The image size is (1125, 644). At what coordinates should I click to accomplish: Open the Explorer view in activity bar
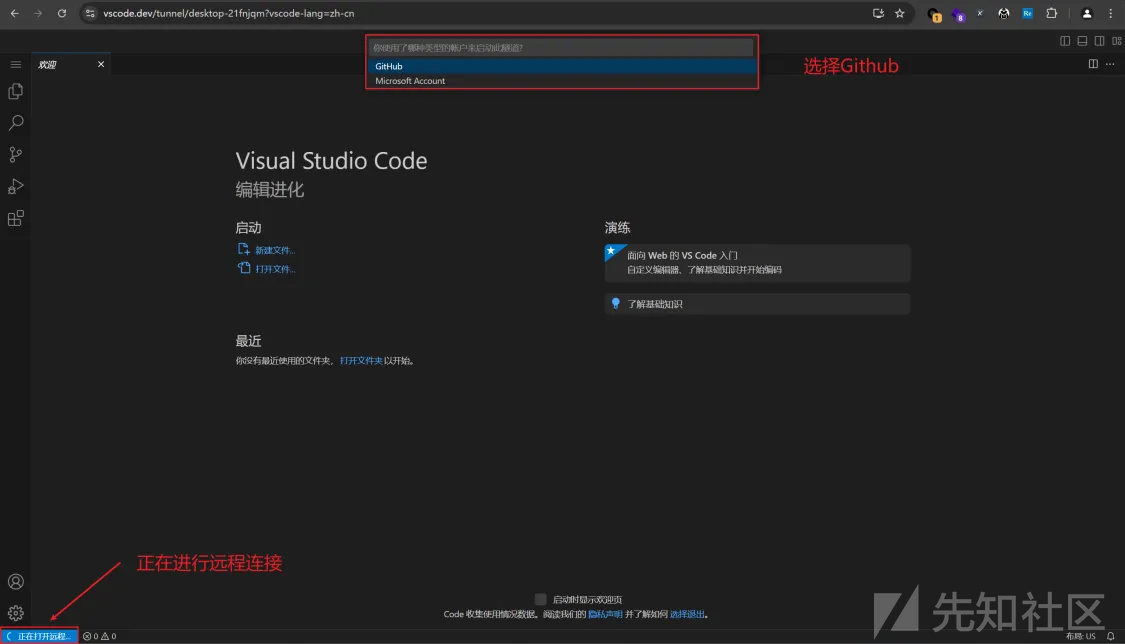coord(15,91)
